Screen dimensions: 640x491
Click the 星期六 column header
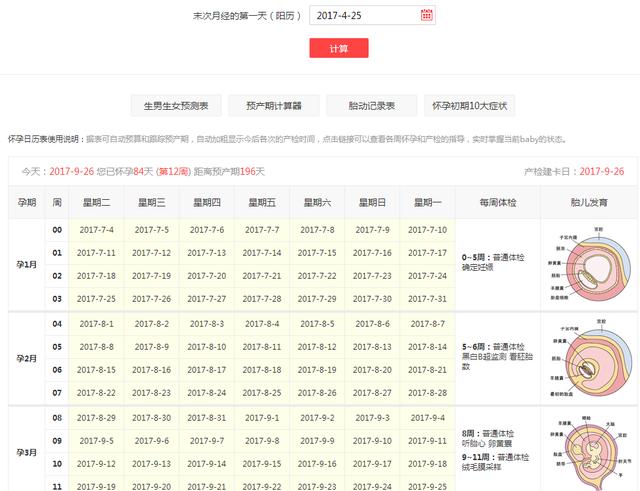[317, 203]
